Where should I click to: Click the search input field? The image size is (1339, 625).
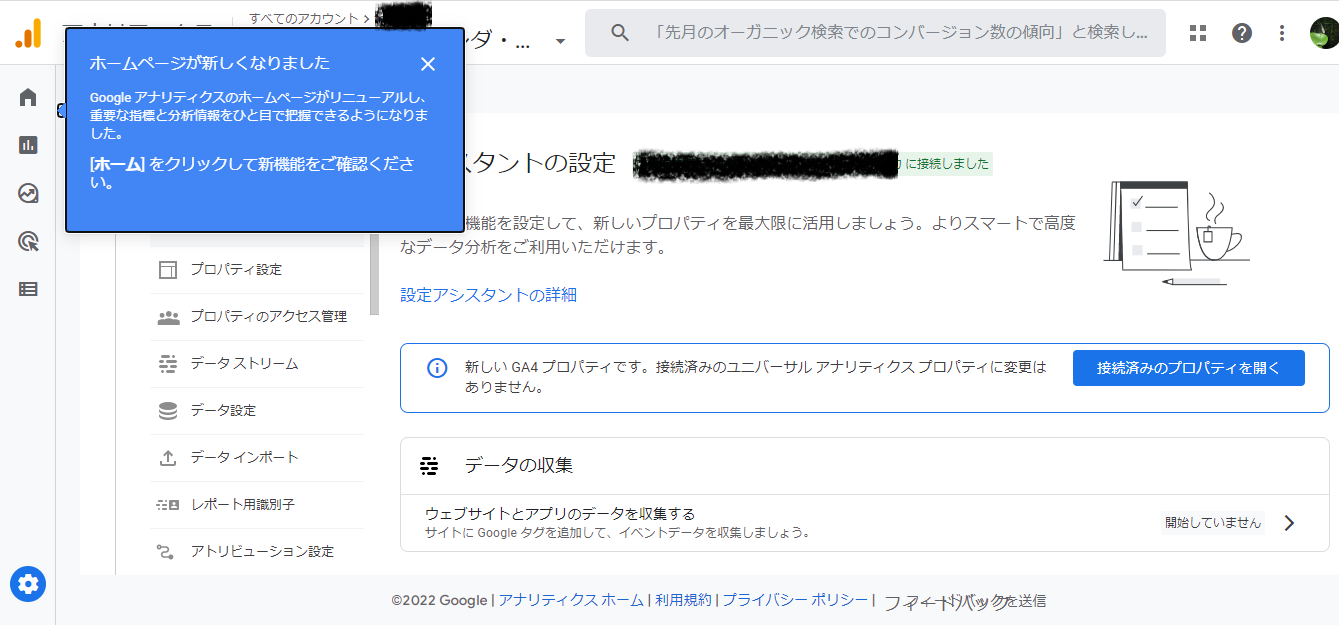point(875,33)
